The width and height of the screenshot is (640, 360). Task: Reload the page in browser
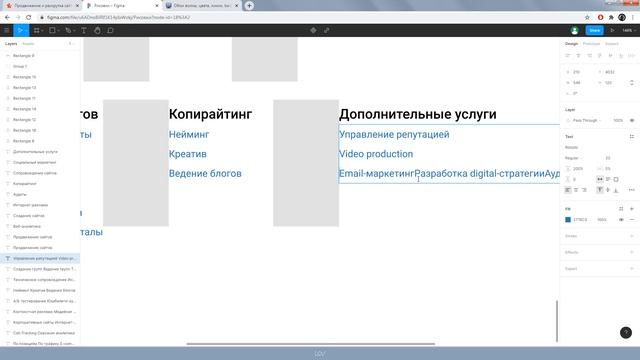29,17
